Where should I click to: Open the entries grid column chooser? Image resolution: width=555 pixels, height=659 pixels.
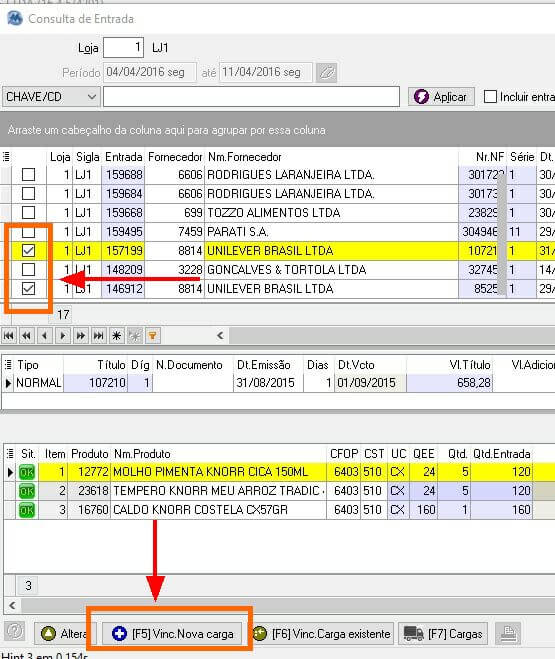6,157
